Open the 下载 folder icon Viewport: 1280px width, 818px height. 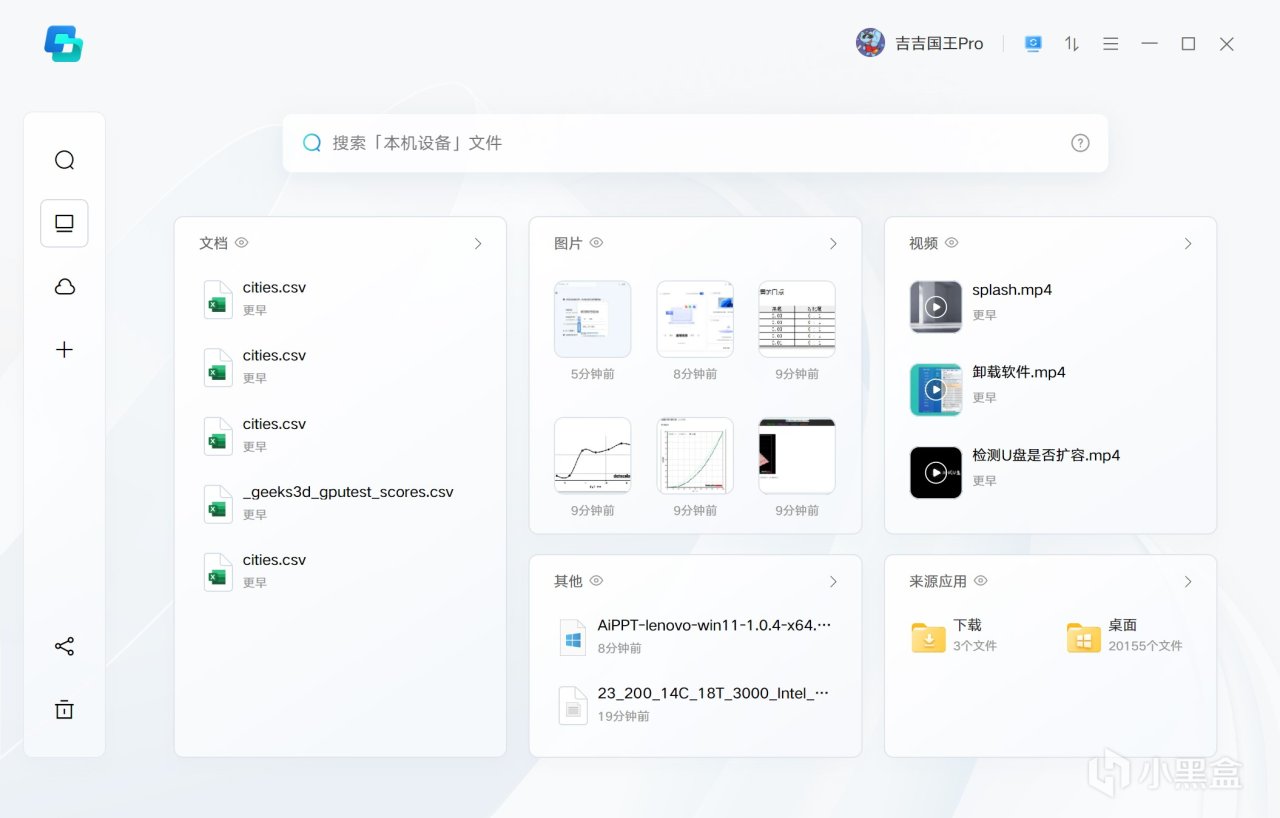[x=929, y=637]
